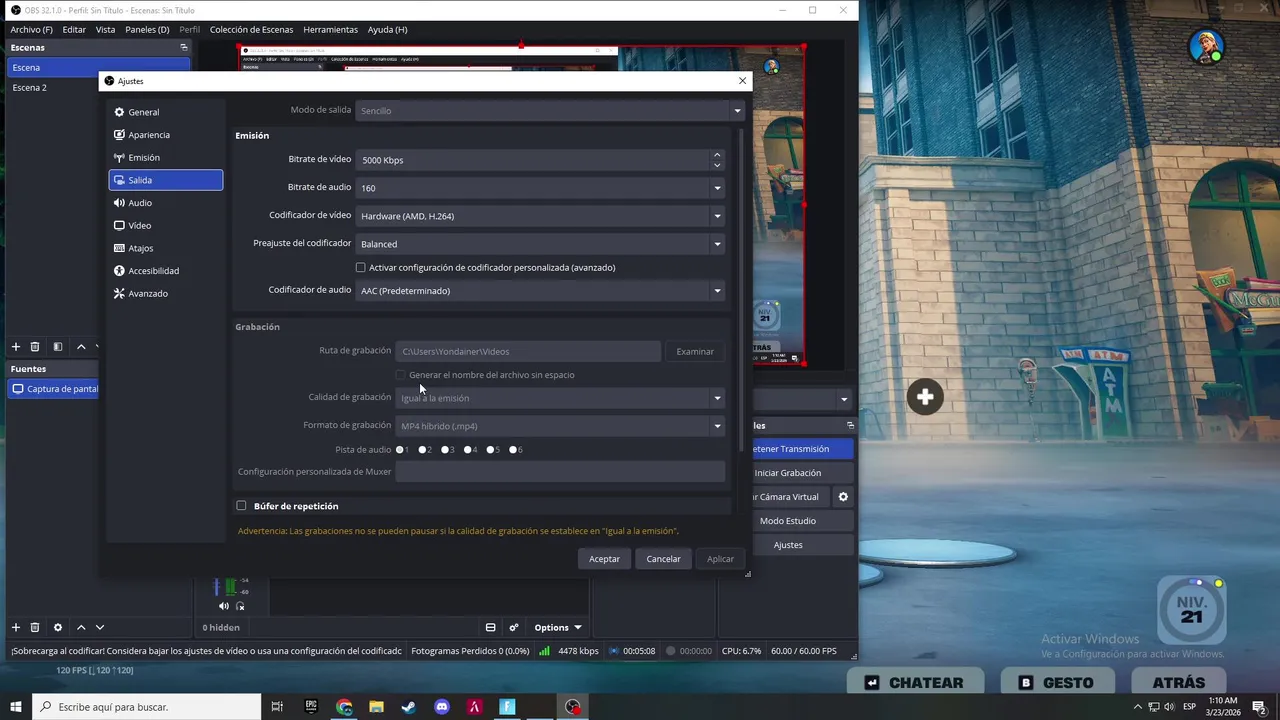
Task: Switch to Fortnite taskbar icon
Action: [507, 707]
